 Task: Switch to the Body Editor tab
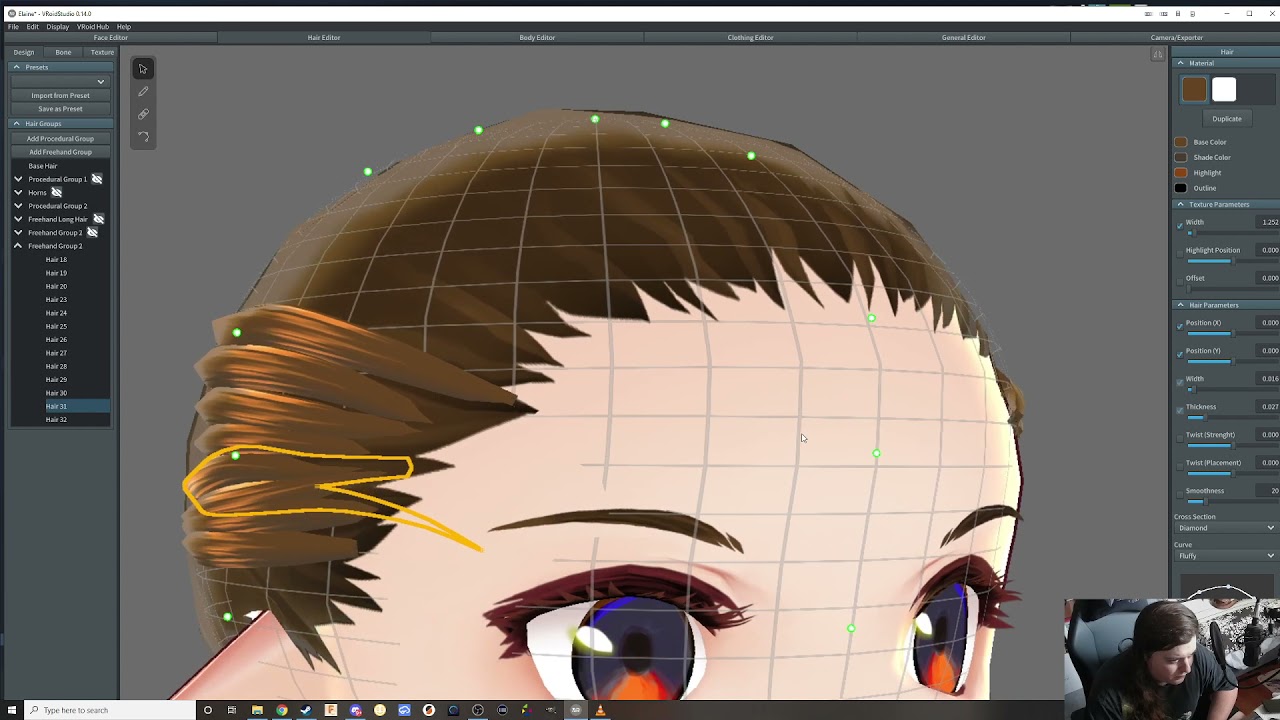537,38
